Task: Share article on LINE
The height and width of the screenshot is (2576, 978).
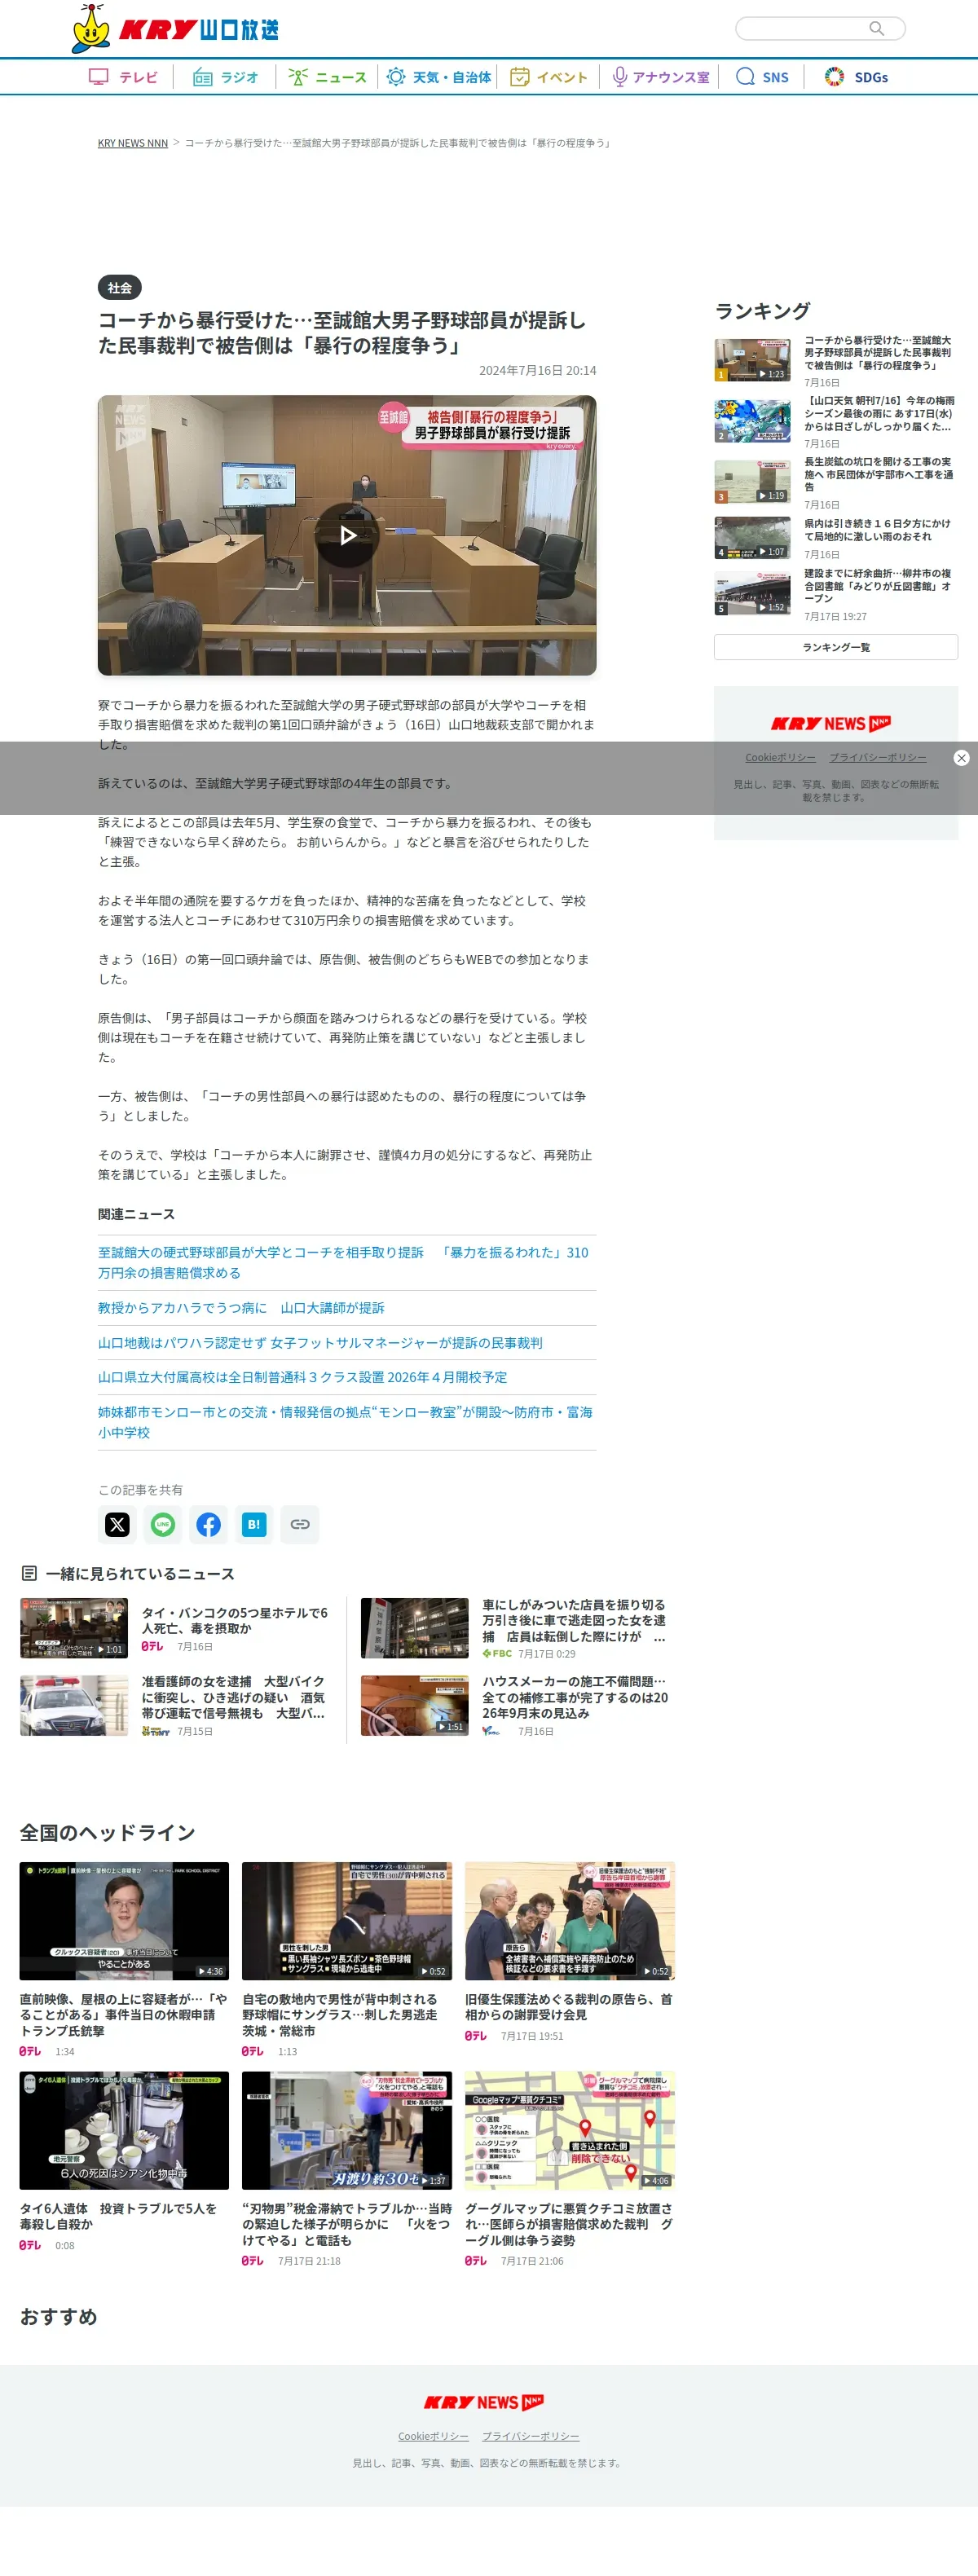Action: click(x=163, y=1524)
